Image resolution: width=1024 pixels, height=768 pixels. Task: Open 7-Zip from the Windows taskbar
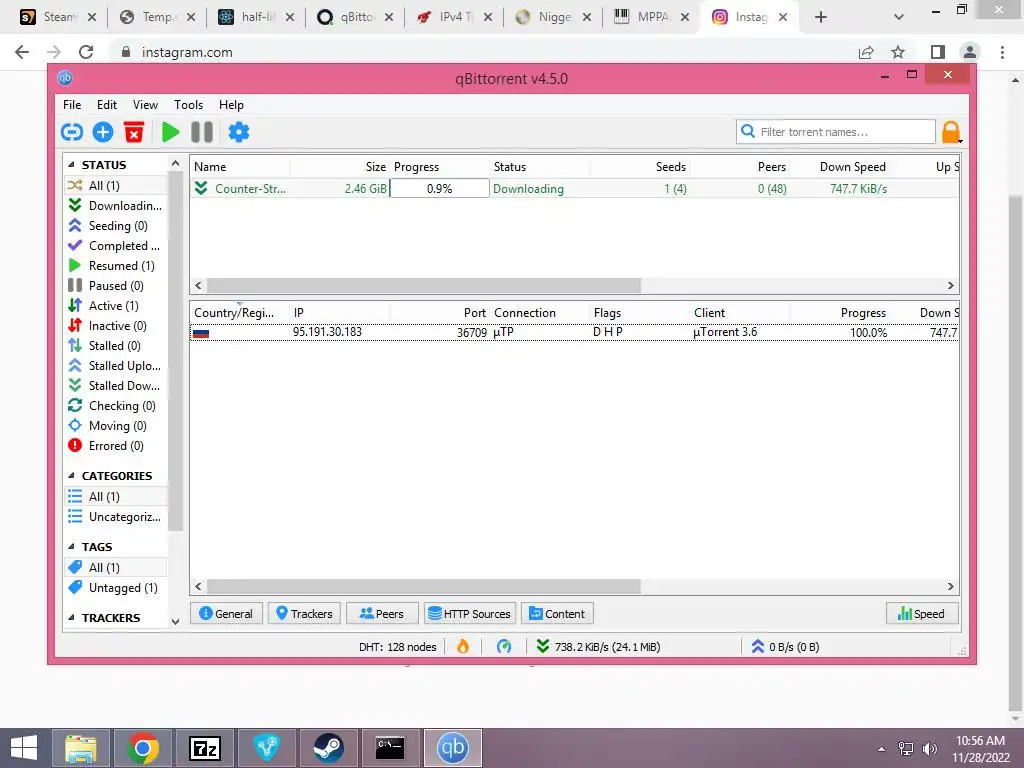pos(205,748)
